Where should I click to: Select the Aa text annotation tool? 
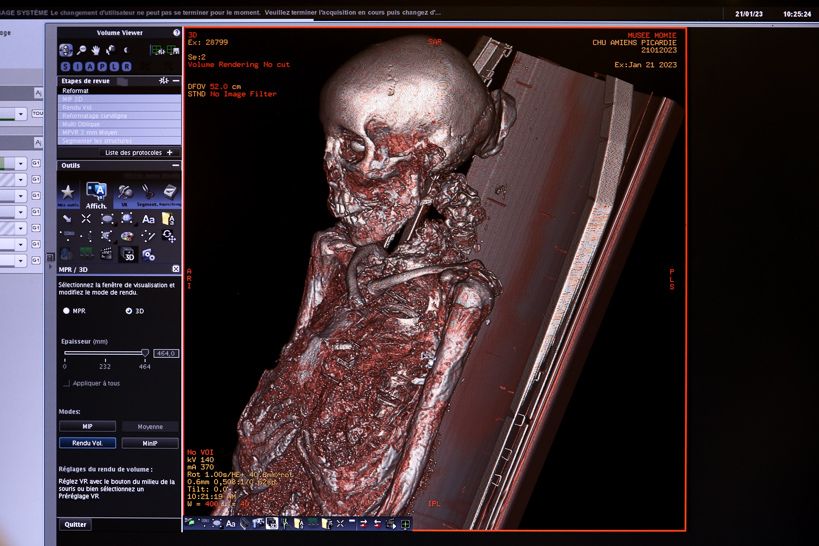pyautogui.click(x=148, y=219)
